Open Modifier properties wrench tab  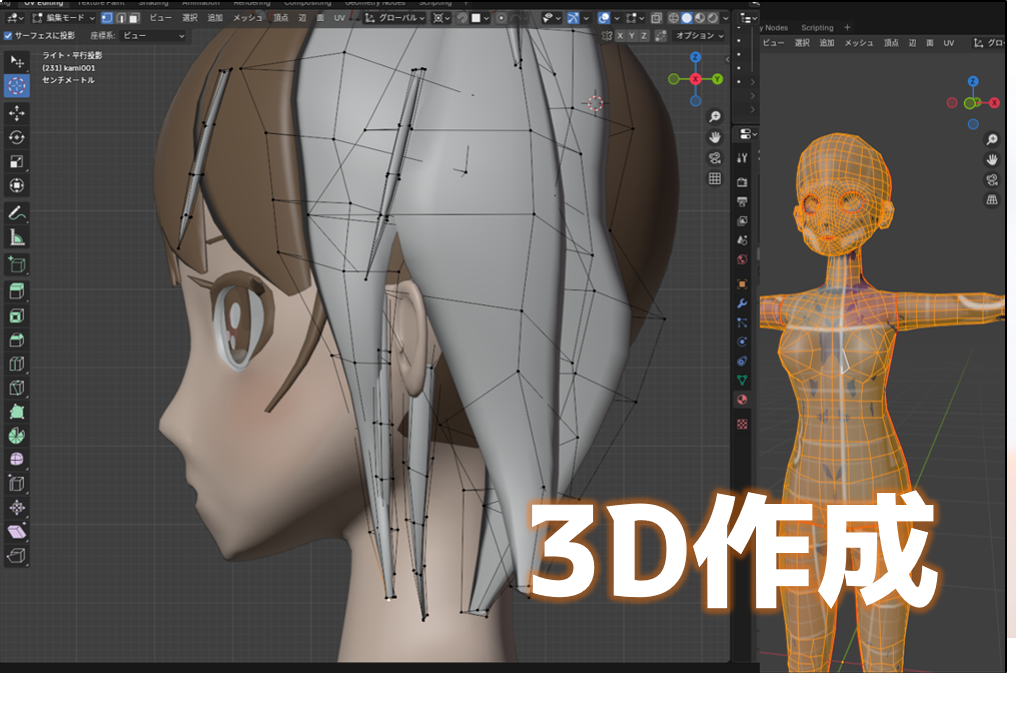pos(742,302)
